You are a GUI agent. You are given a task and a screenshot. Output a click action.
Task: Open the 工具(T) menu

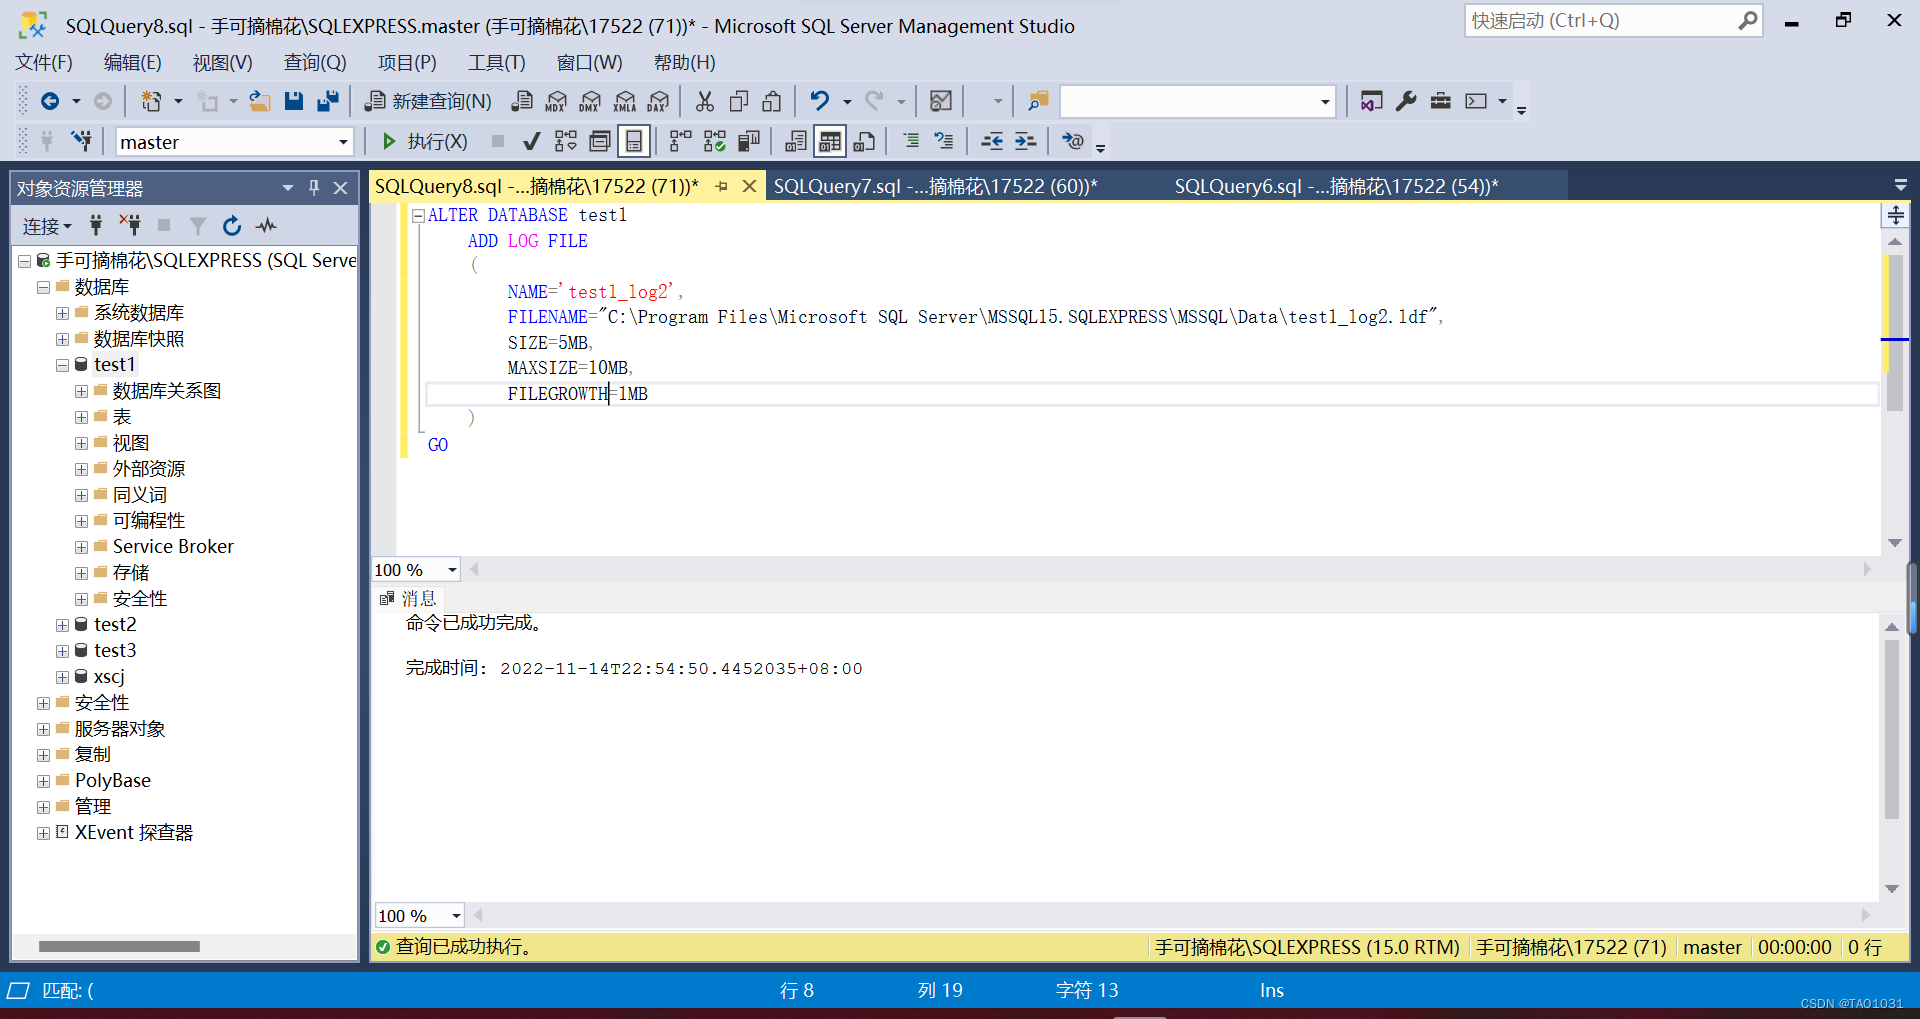tap(496, 63)
